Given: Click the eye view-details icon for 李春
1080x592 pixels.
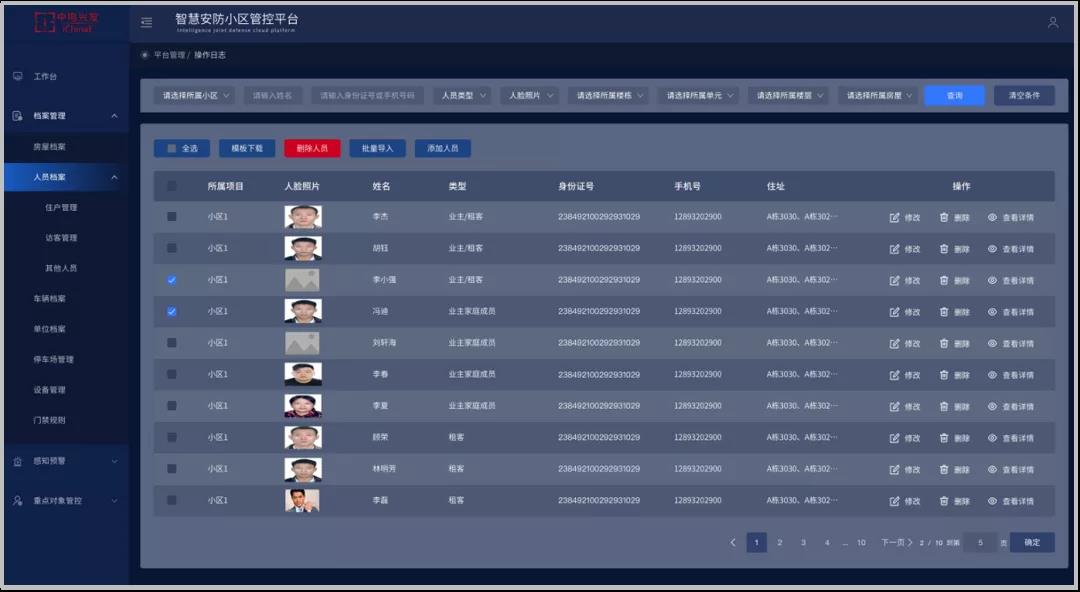Looking at the screenshot, I should (x=992, y=374).
